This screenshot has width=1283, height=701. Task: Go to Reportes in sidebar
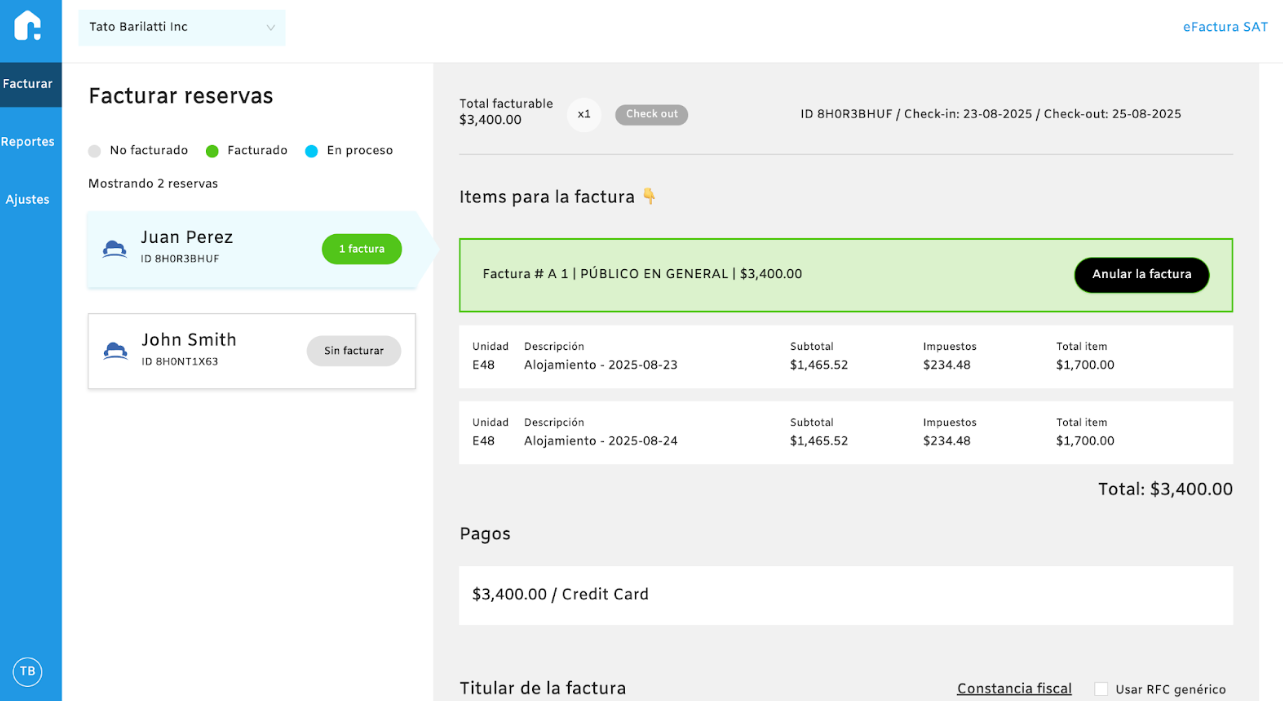[28, 142]
